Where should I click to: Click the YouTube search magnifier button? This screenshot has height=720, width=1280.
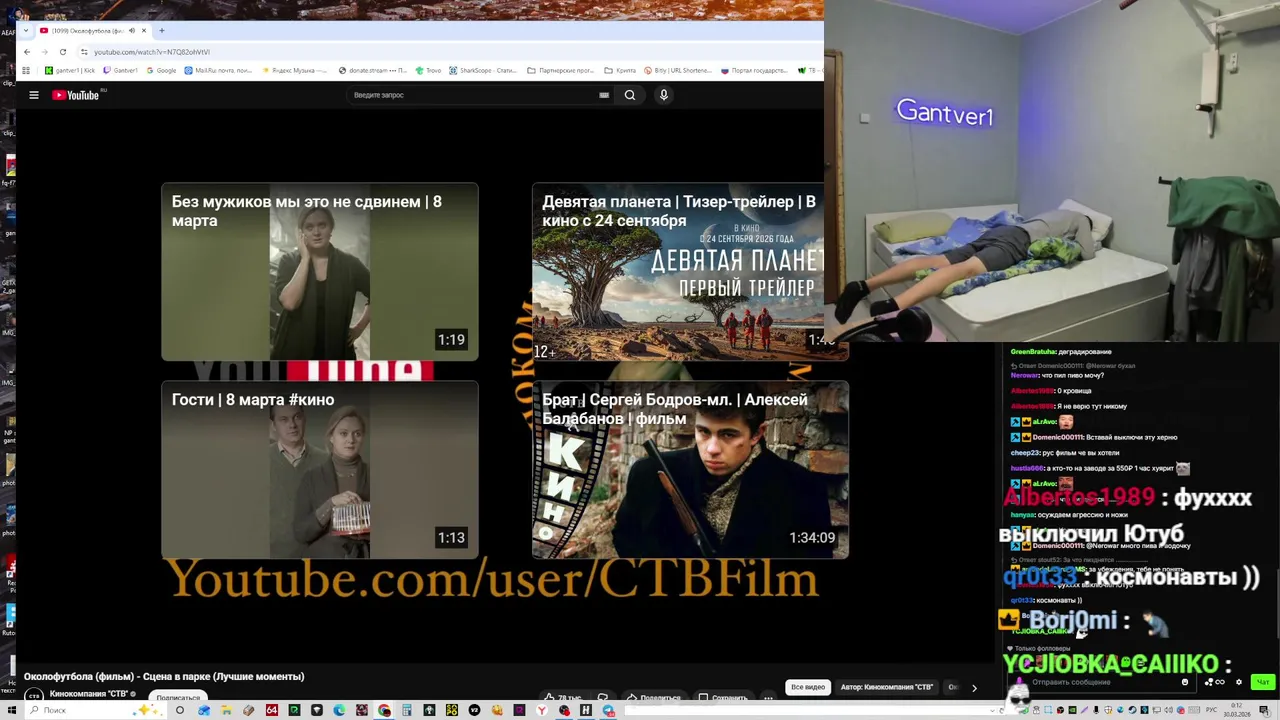tap(630, 95)
